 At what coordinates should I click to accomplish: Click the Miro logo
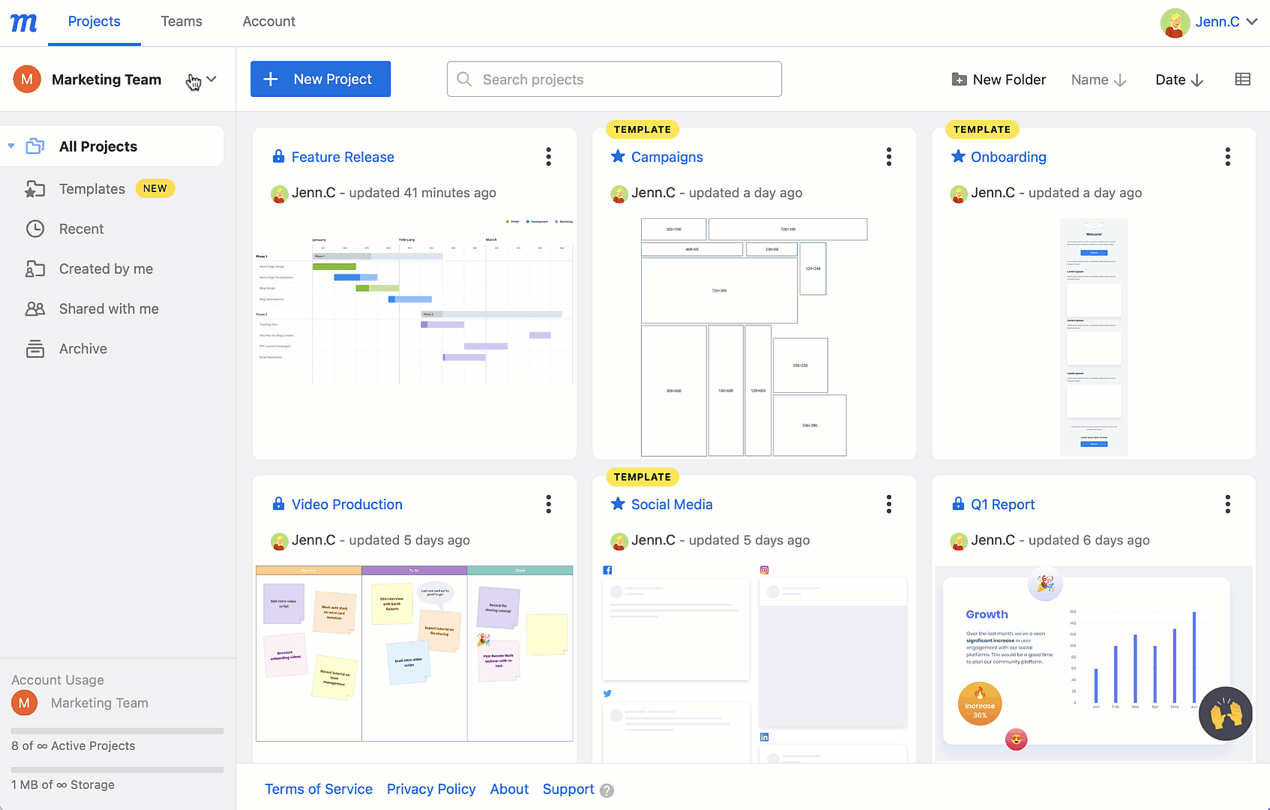coord(23,22)
